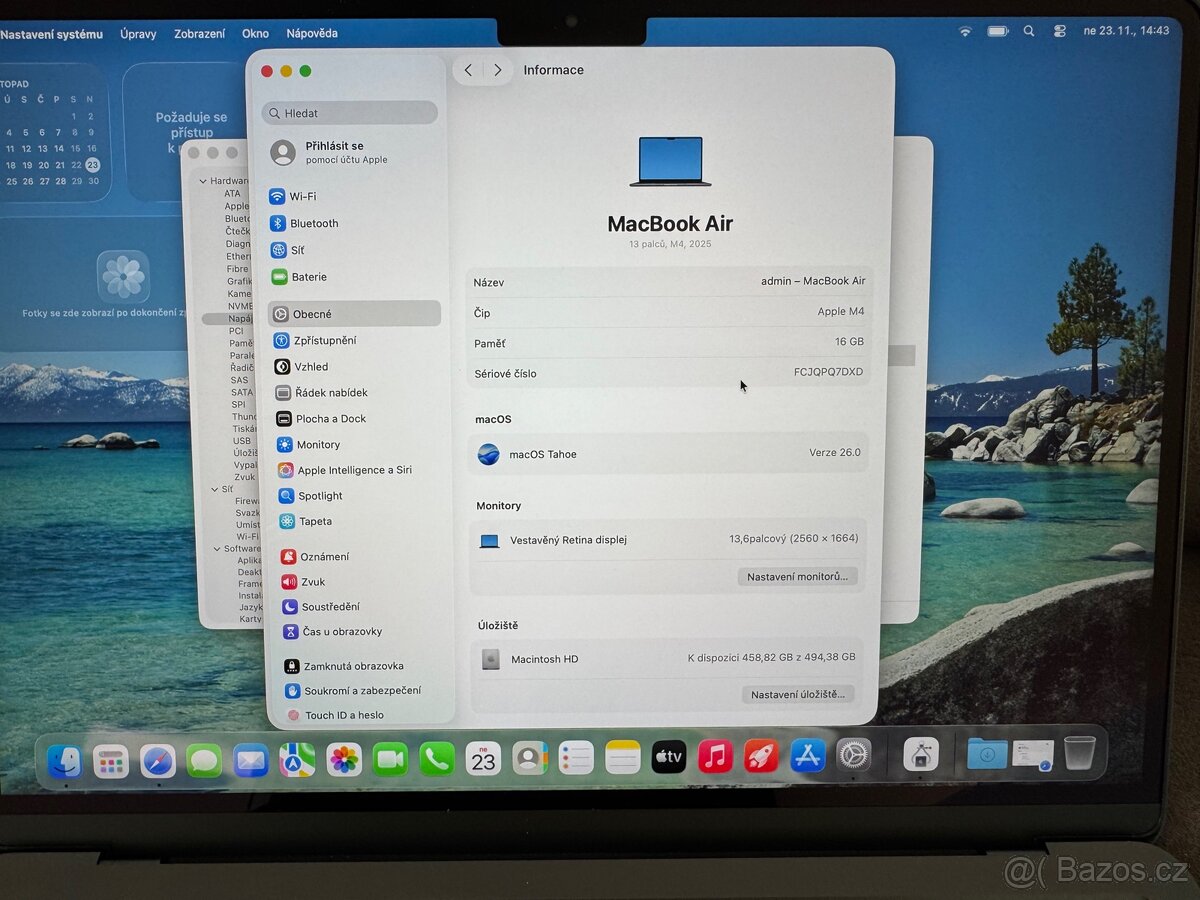Viewport: 1200px width, 900px height.
Task: Click the Nastavení úložiště button
Action: (x=797, y=693)
